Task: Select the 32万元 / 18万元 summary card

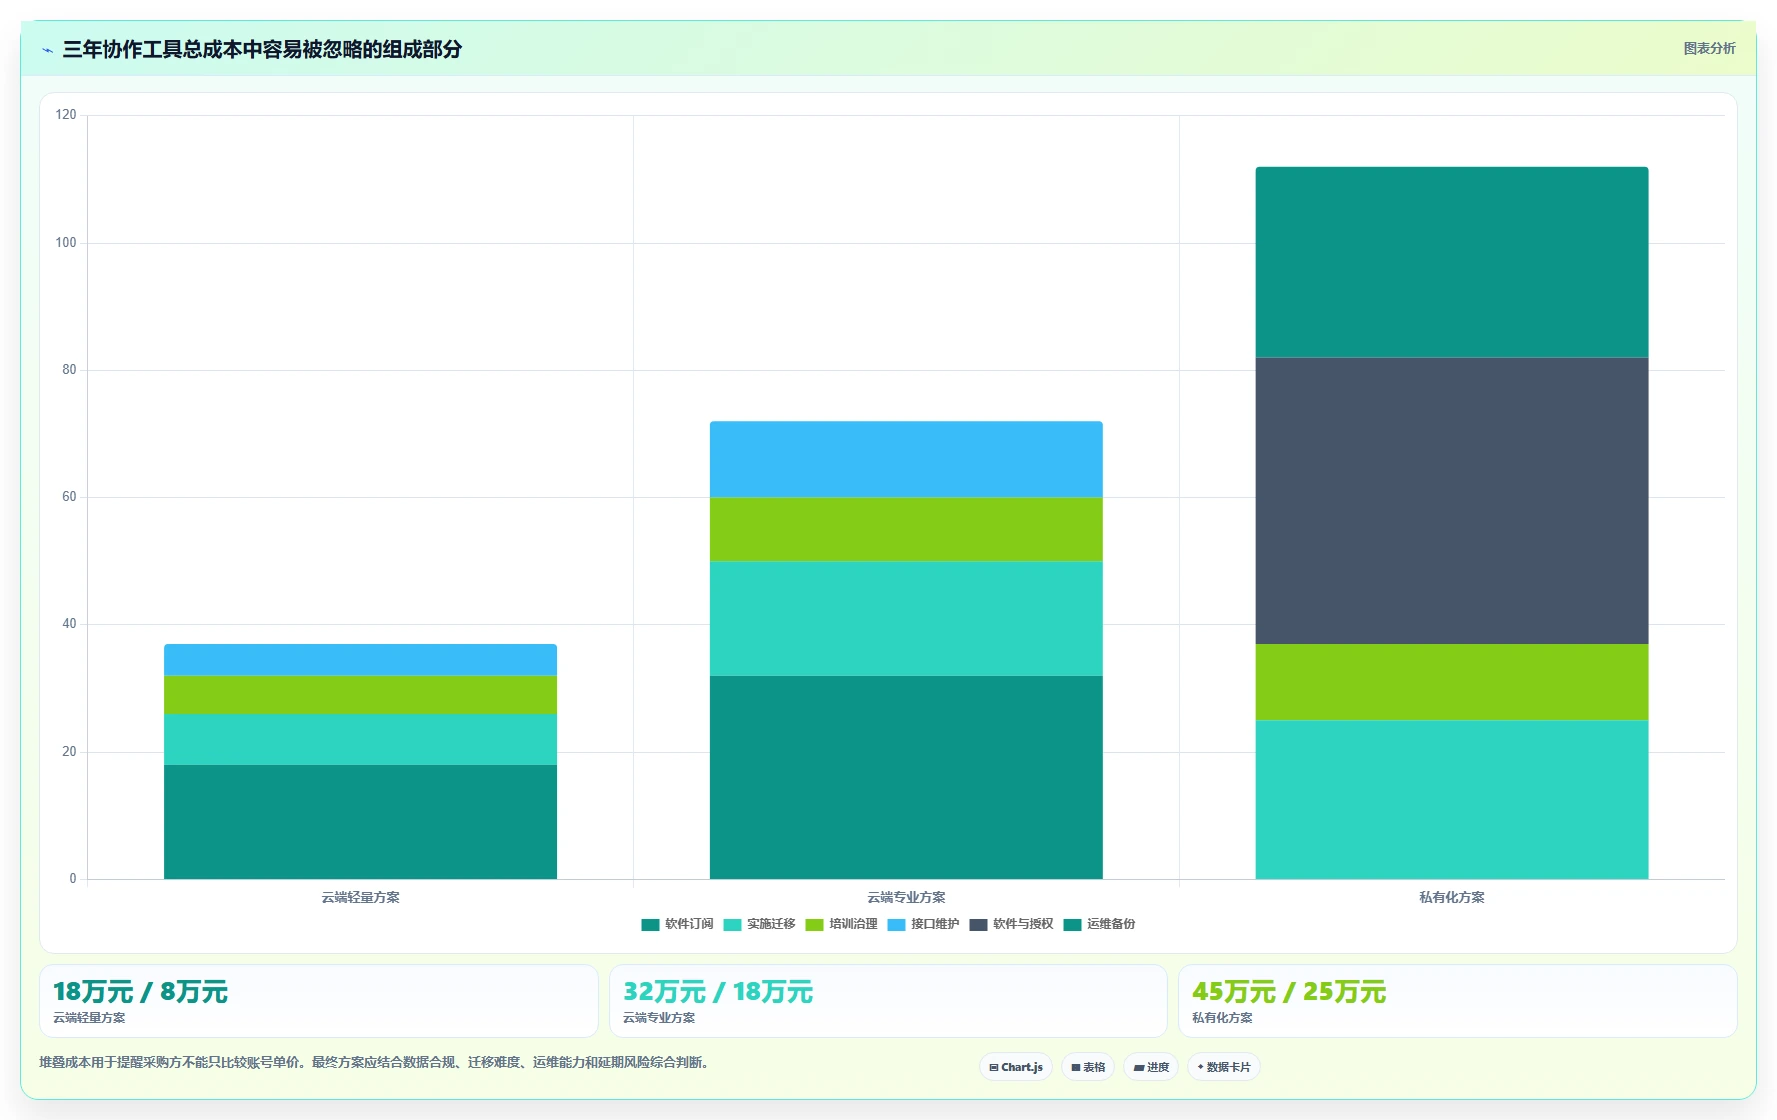Action: [x=888, y=1001]
